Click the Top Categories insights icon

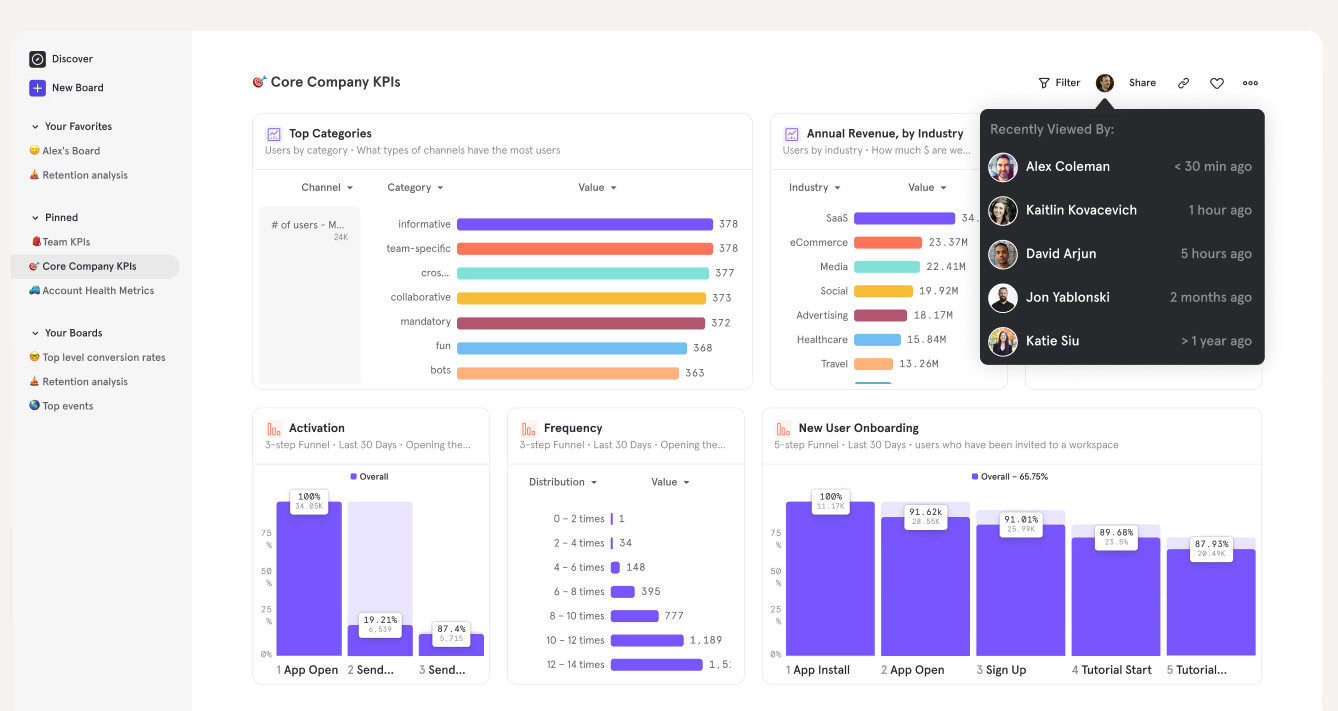(x=274, y=134)
